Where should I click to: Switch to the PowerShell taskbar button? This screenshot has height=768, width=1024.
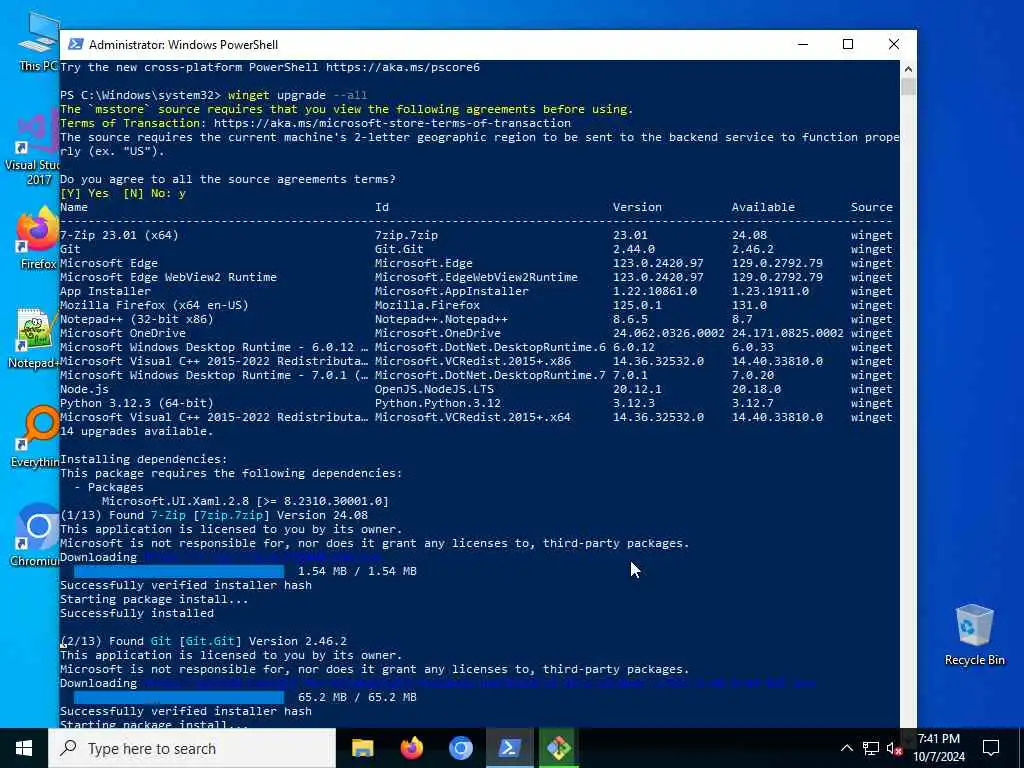click(x=509, y=748)
